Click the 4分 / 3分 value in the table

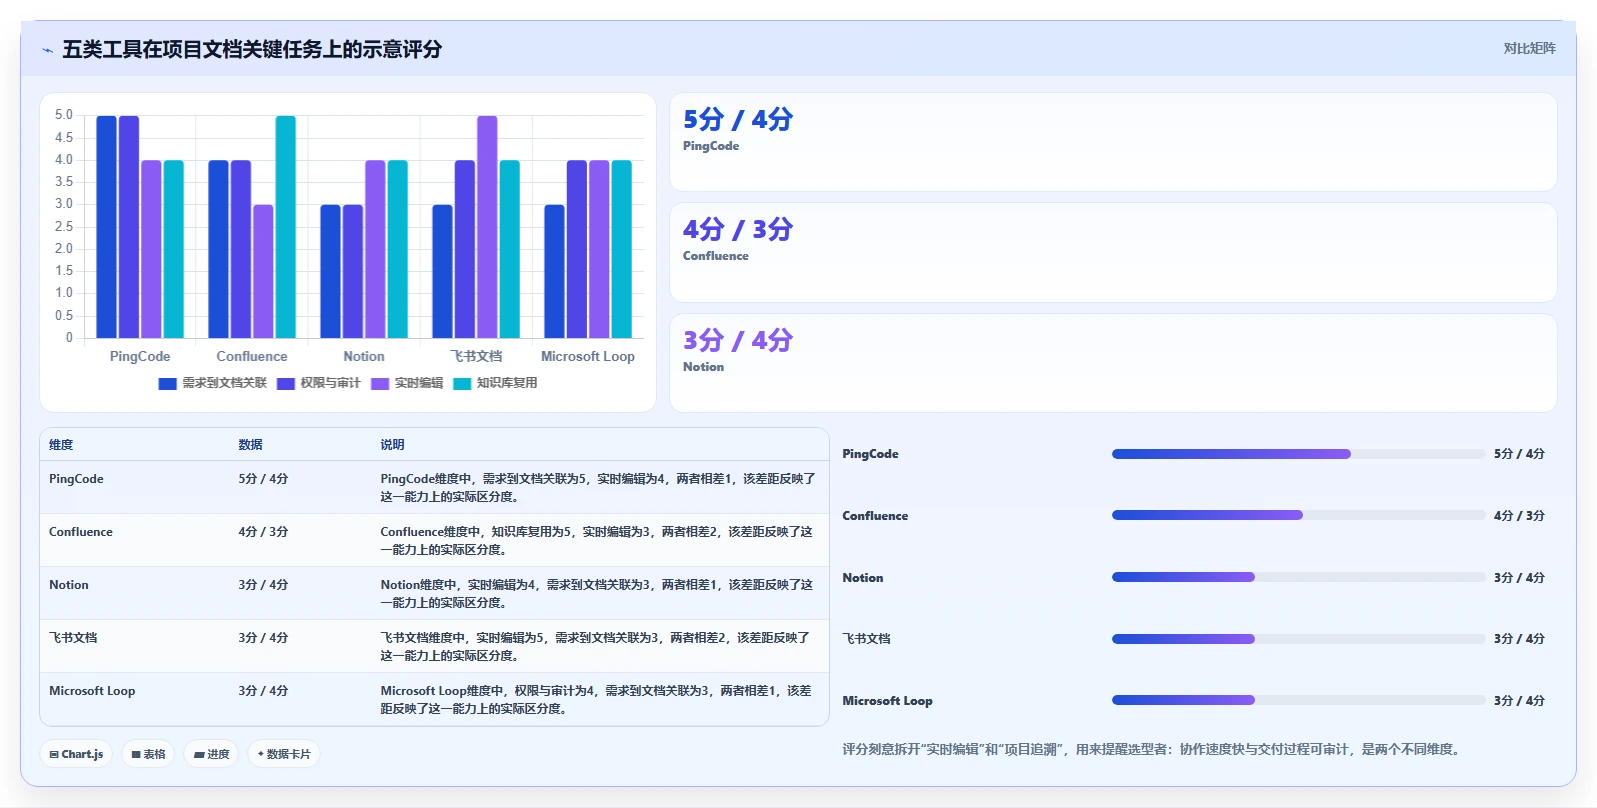click(263, 532)
